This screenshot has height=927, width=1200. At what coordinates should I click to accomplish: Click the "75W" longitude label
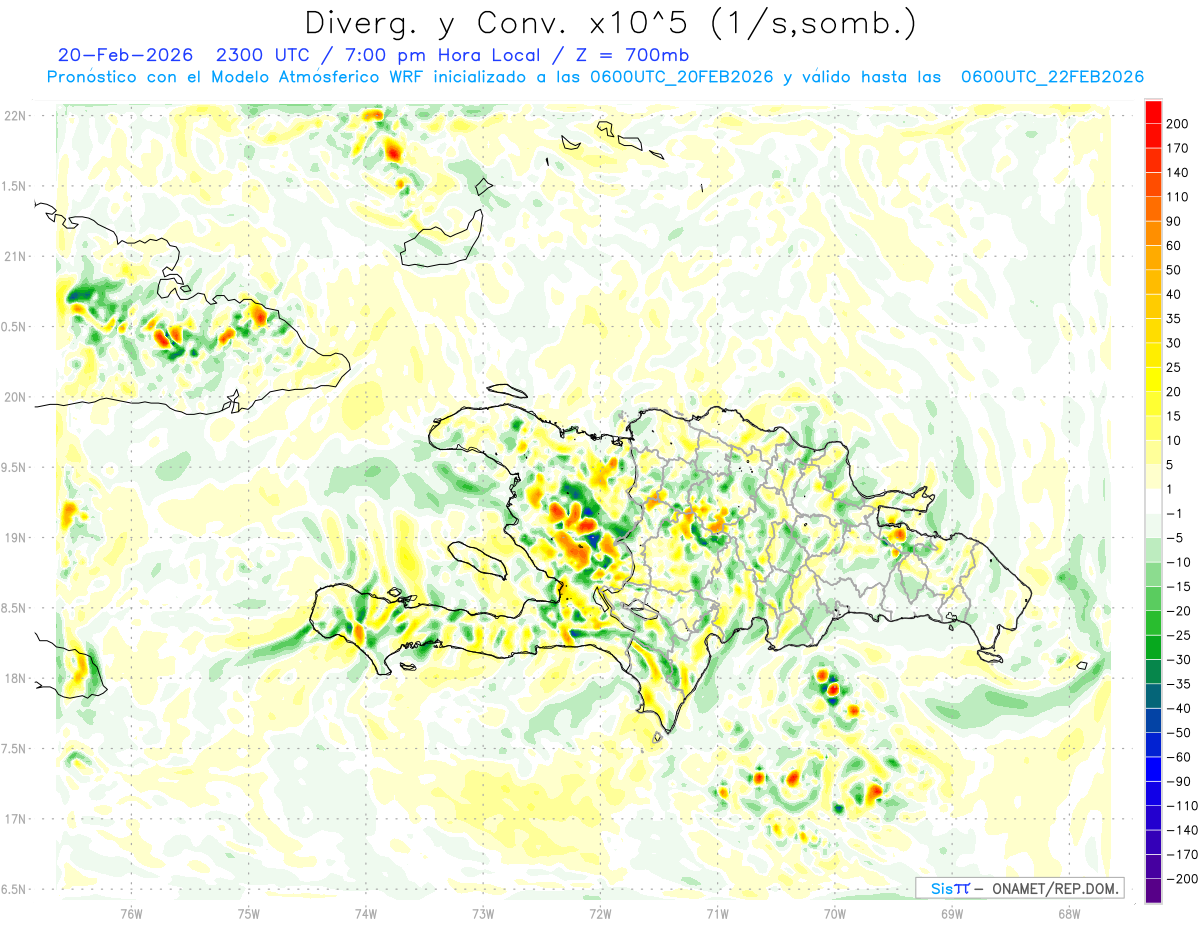click(x=248, y=913)
